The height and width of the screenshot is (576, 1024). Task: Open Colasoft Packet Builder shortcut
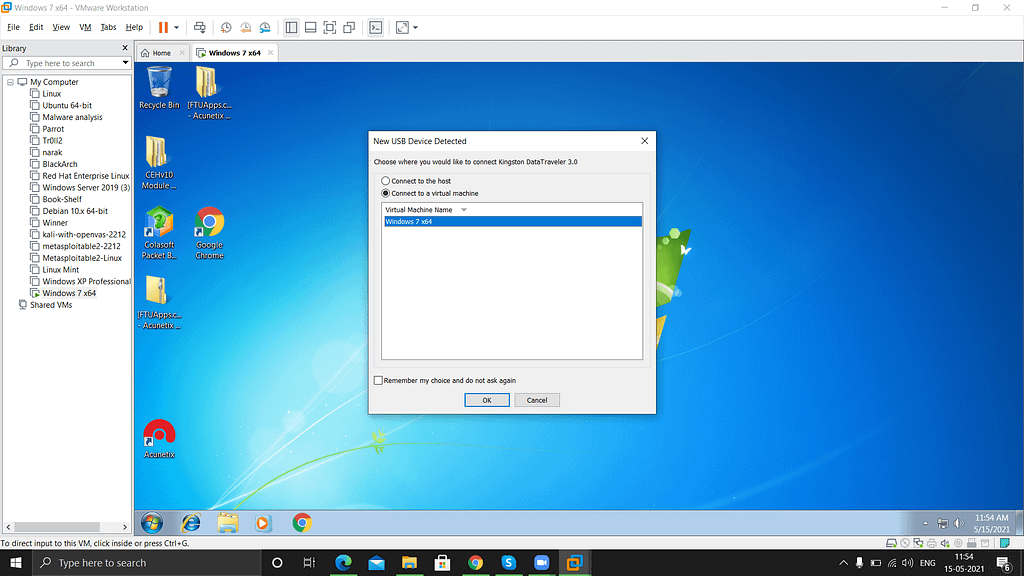point(159,233)
